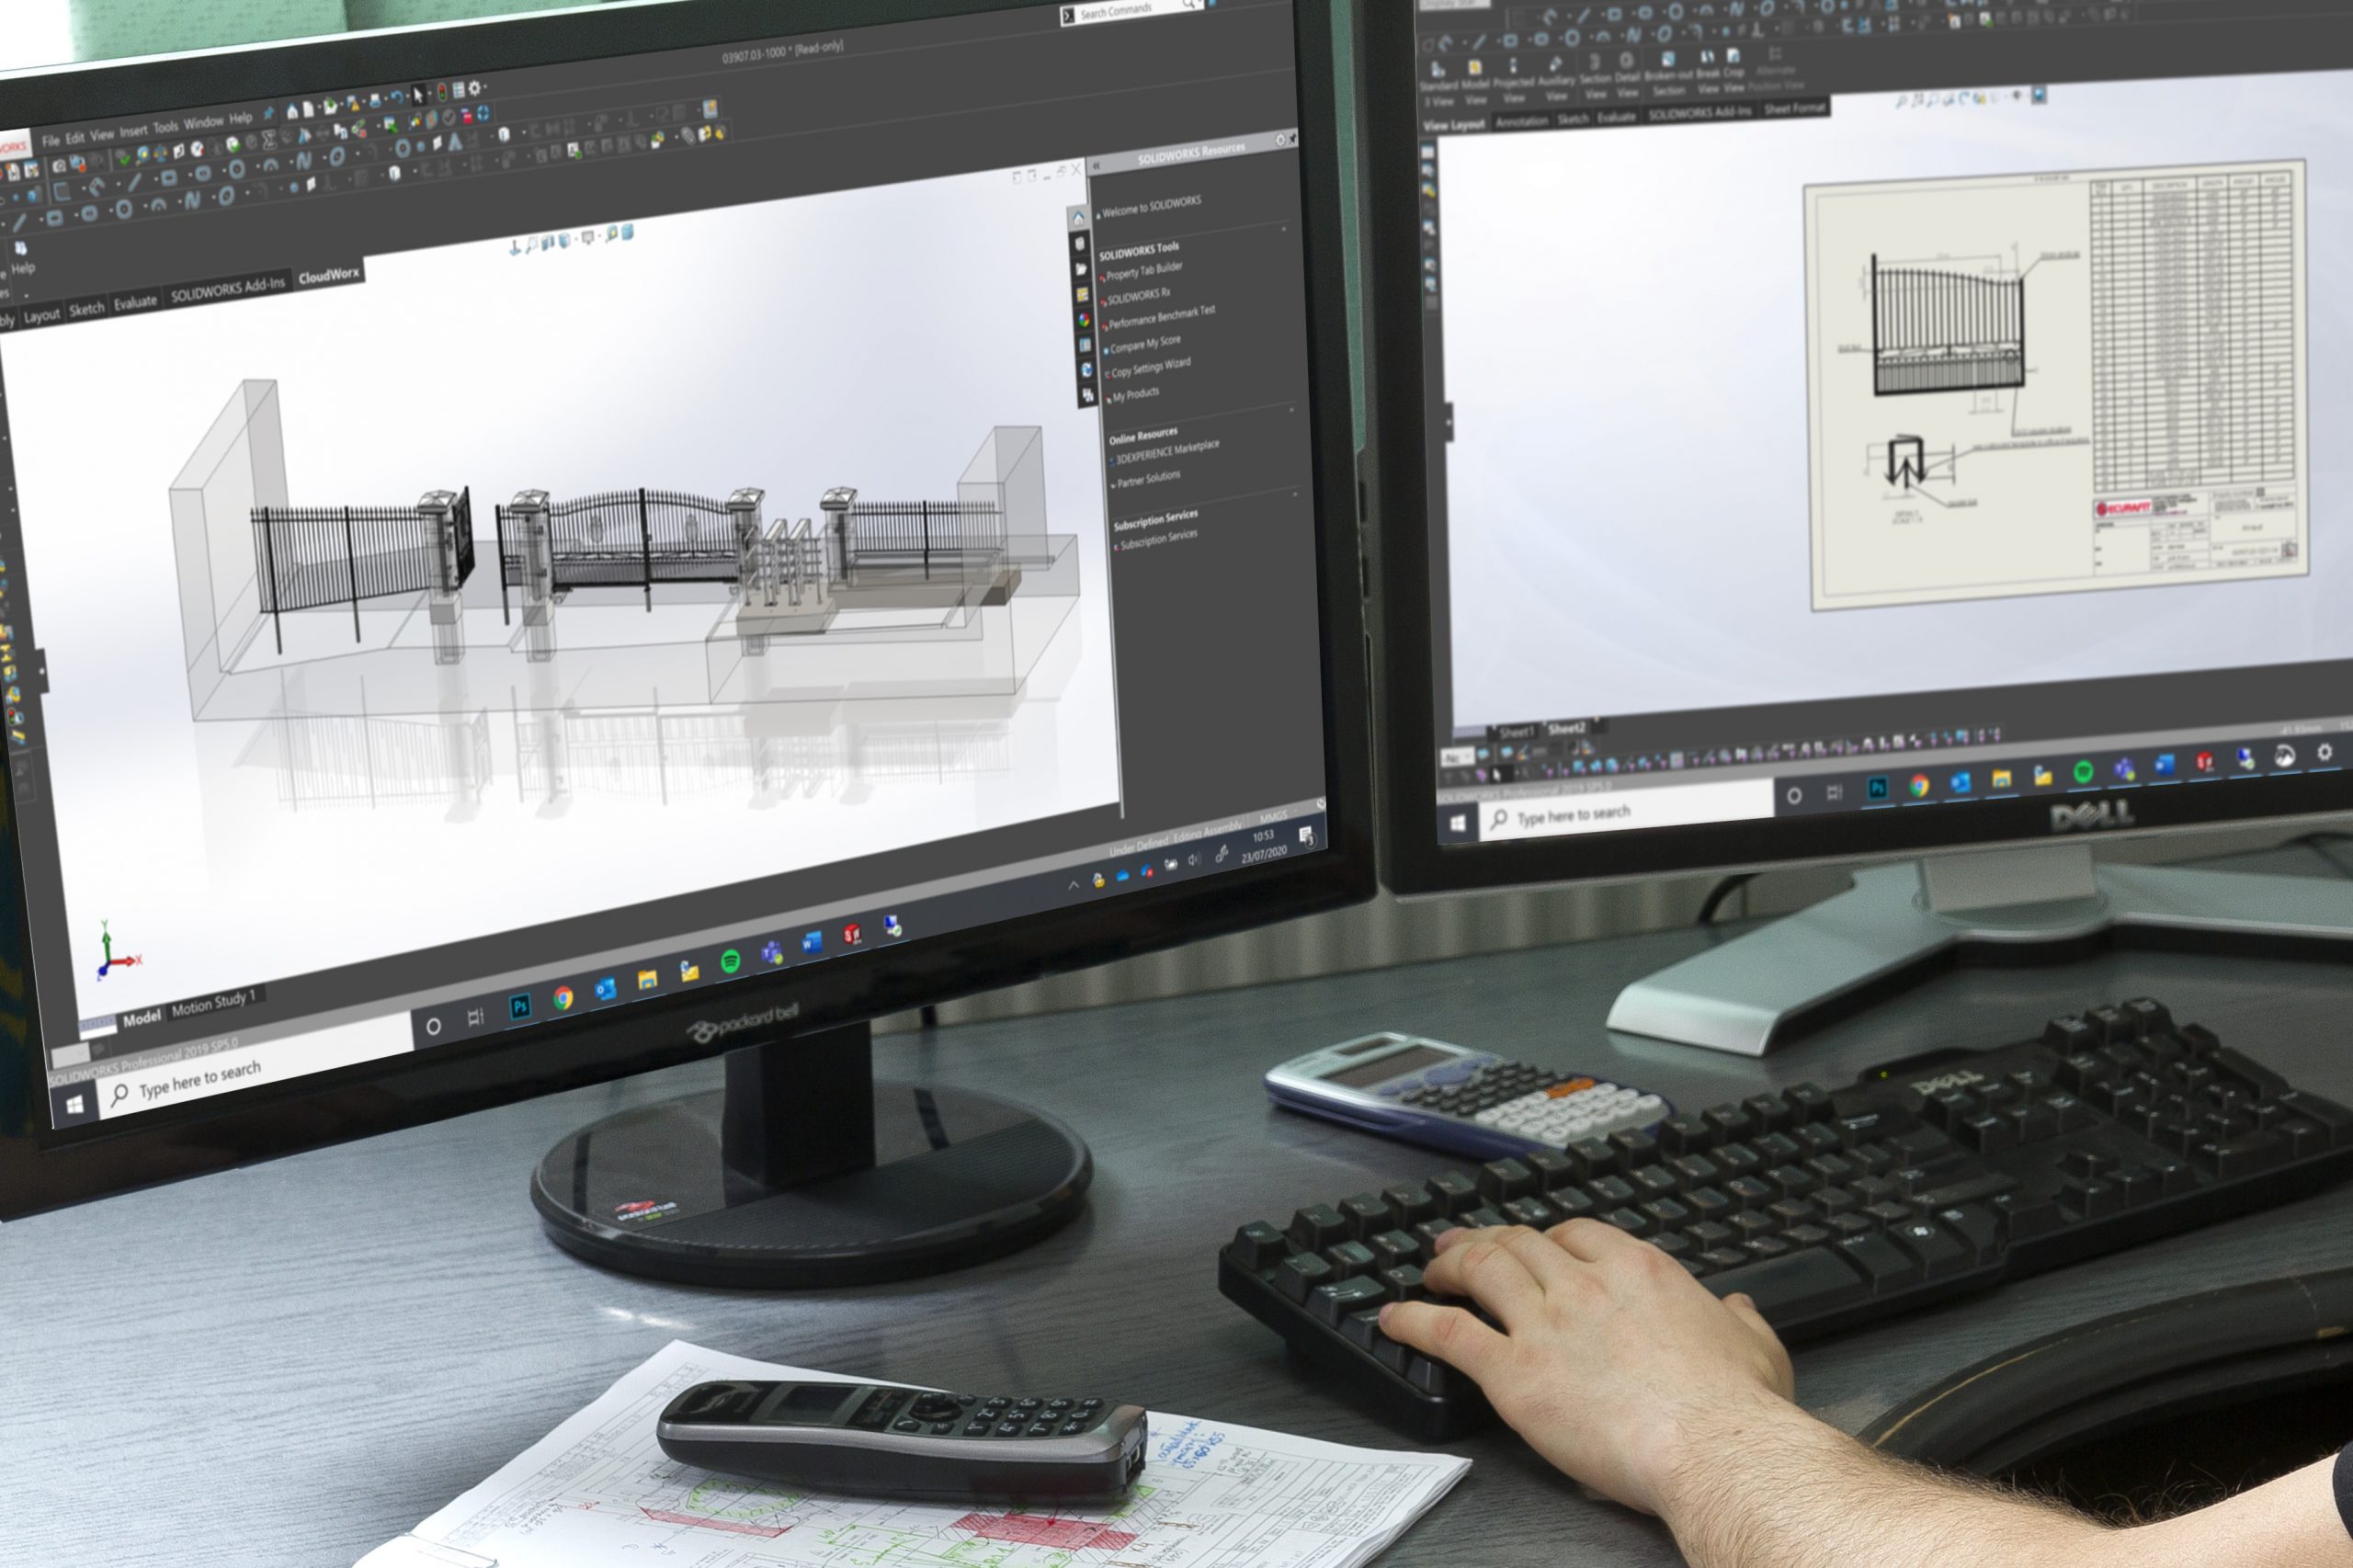Open Chrome on right monitor taskbar

[x=1918, y=785]
